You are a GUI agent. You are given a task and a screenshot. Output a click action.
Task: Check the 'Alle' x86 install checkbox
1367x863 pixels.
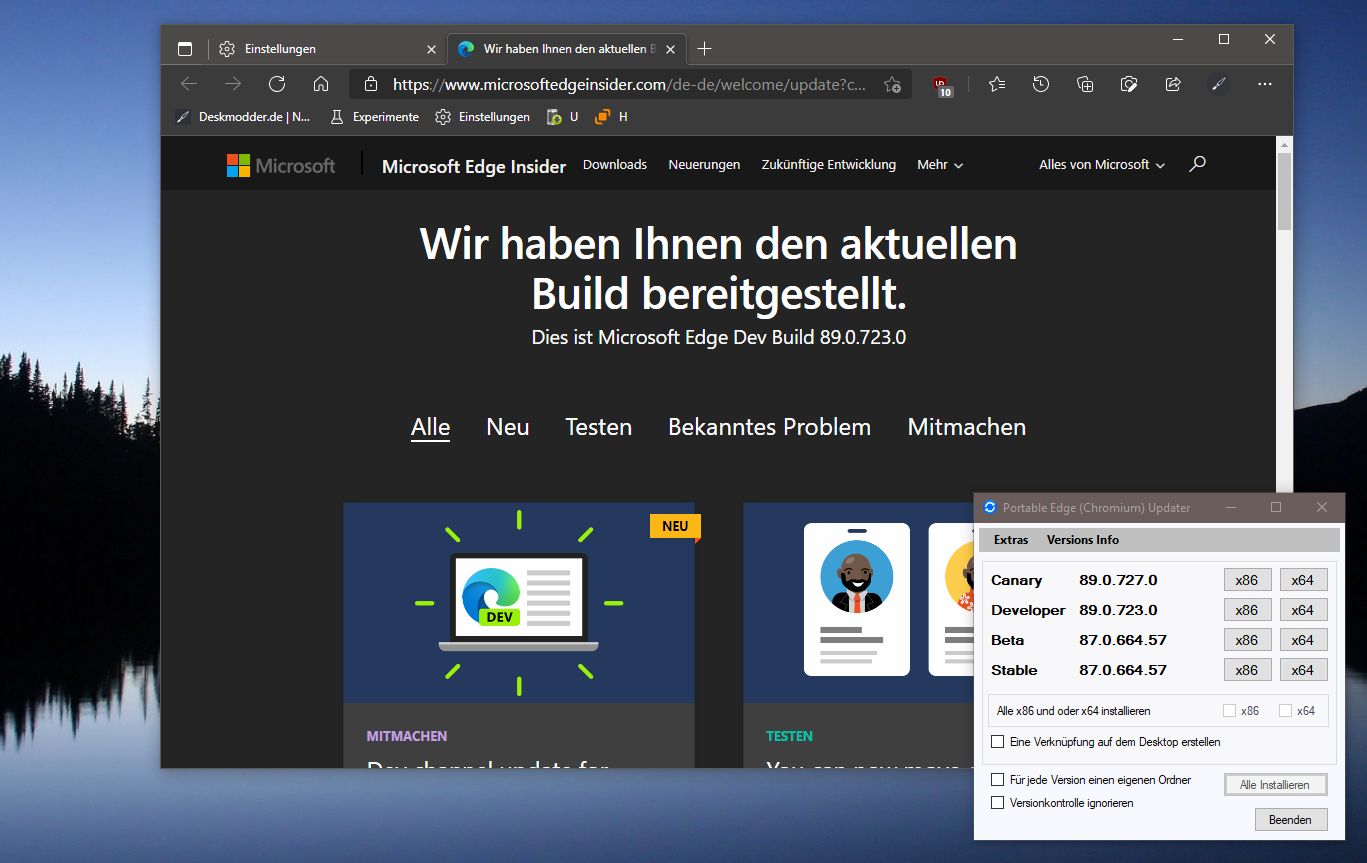pos(1230,711)
